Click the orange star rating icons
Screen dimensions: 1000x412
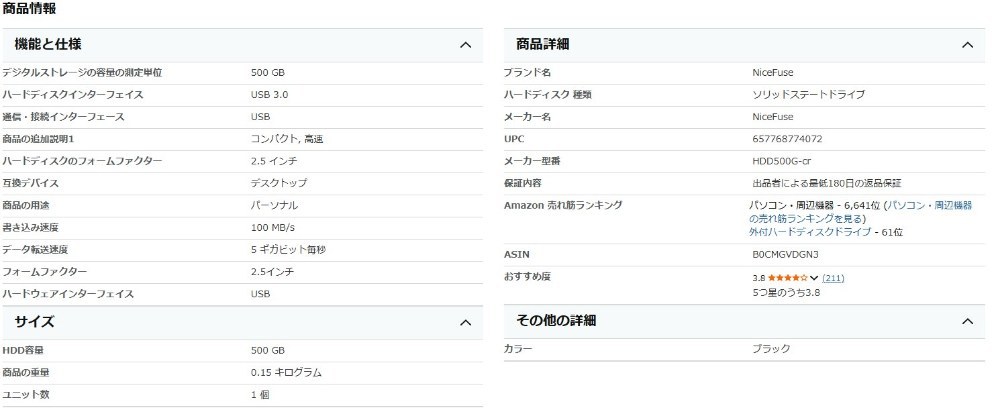788,278
